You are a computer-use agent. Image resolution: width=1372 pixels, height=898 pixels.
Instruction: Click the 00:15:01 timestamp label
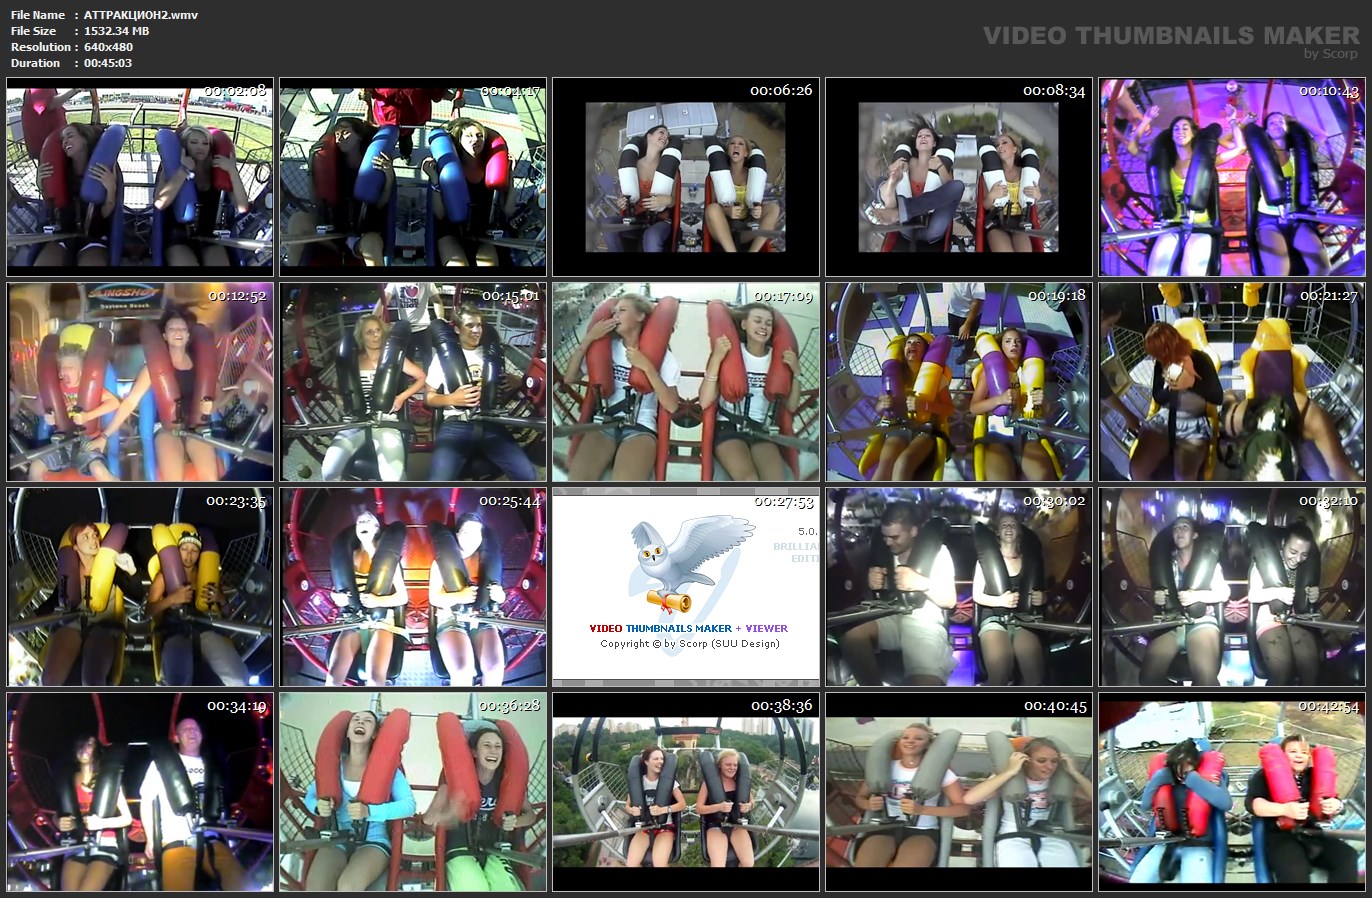pyautogui.click(x=510, y=296)
